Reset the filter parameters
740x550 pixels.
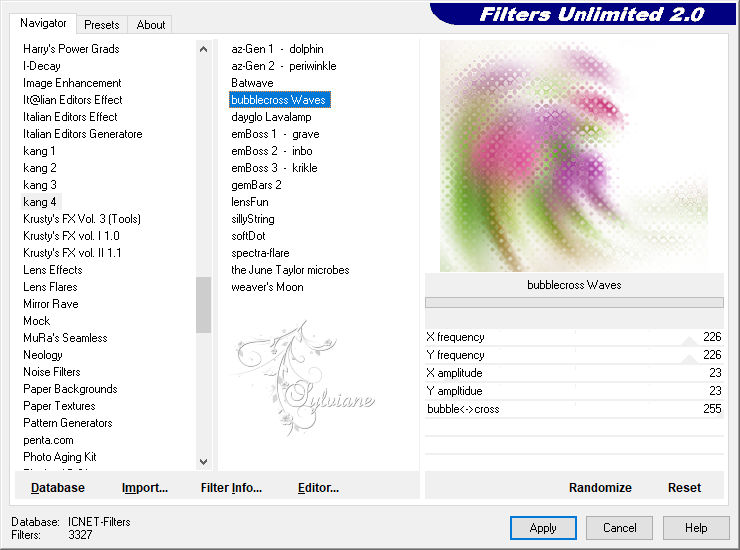point(684,487)
